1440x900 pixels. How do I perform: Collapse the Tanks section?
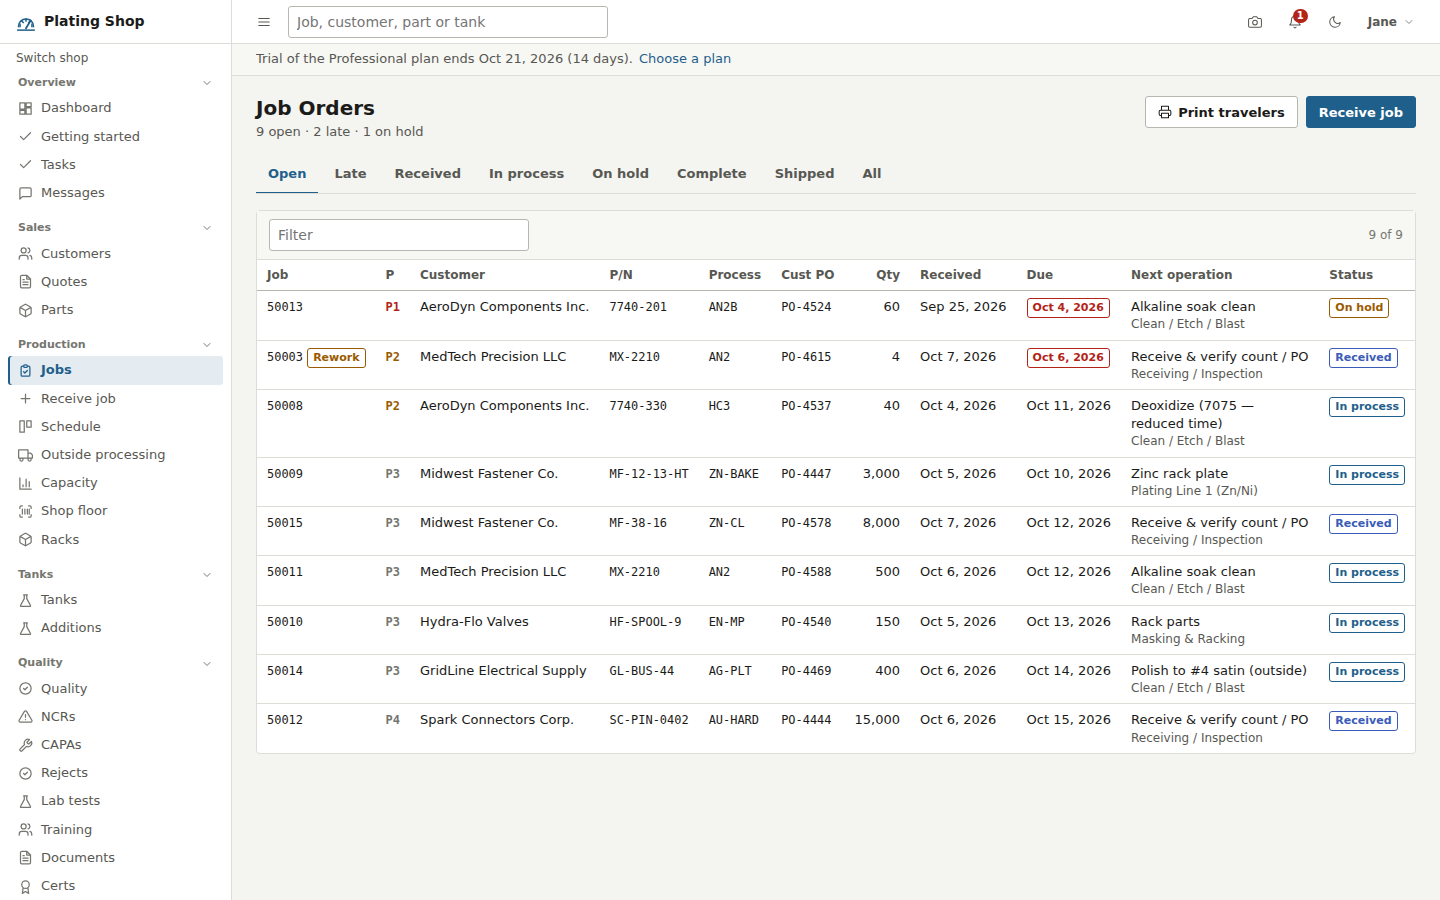pos(115,574)
